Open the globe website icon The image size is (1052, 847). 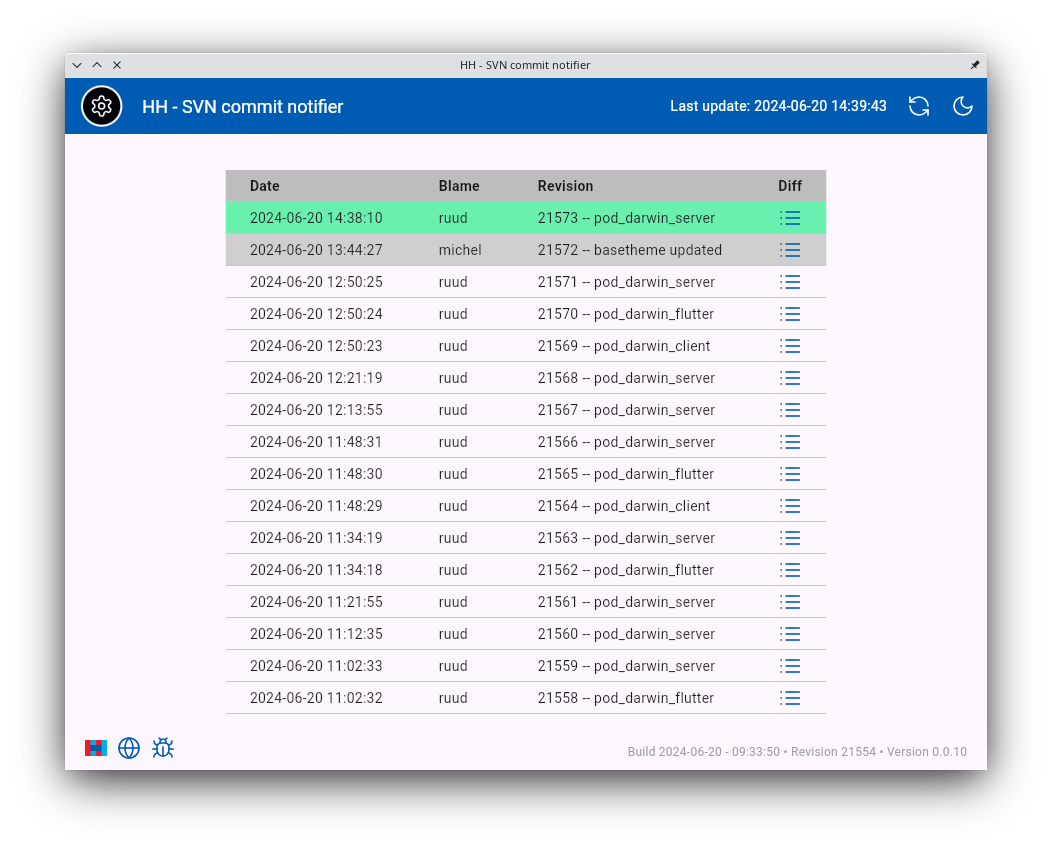[x=129, y=747]
